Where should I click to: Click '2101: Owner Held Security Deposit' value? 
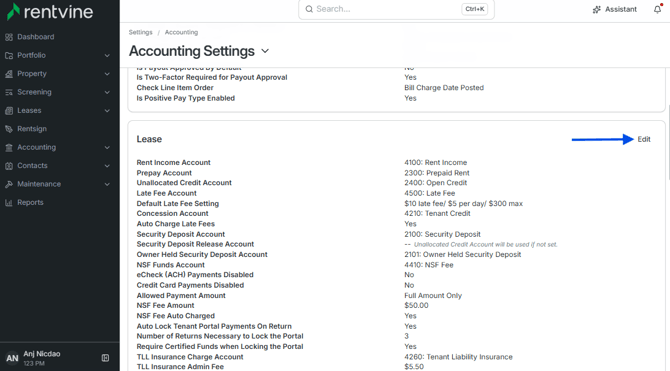coord(463,255)
